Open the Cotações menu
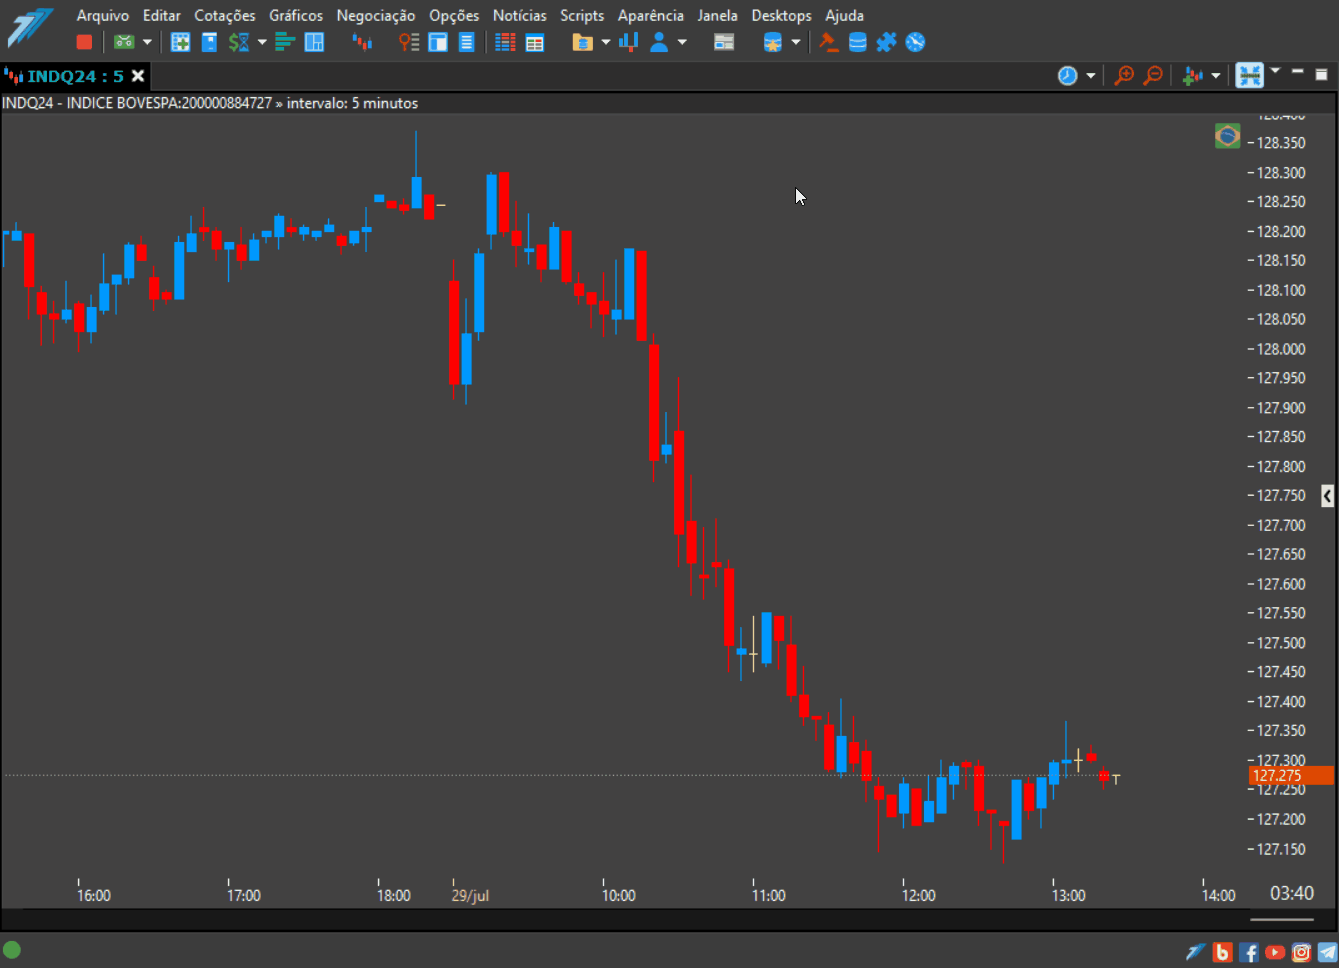This screenshot has height=968, width=1339. coord(225,15)
